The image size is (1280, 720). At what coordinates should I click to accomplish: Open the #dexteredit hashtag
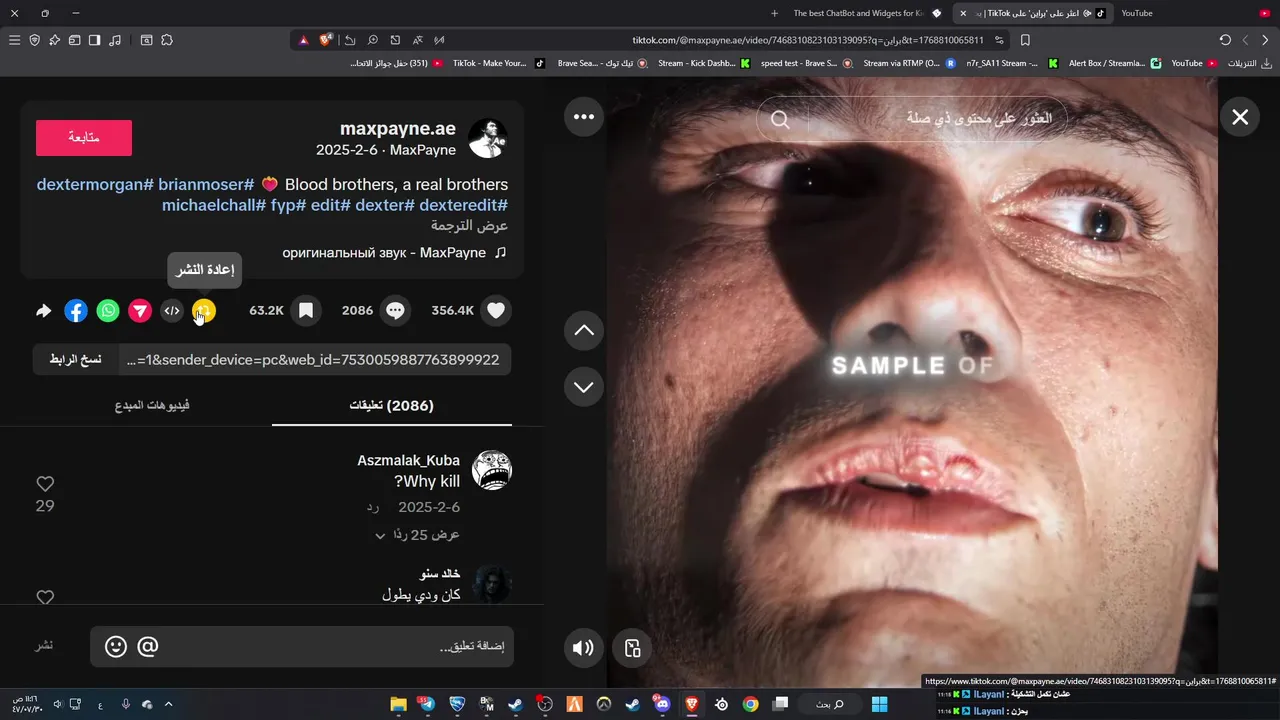[463, 205]
